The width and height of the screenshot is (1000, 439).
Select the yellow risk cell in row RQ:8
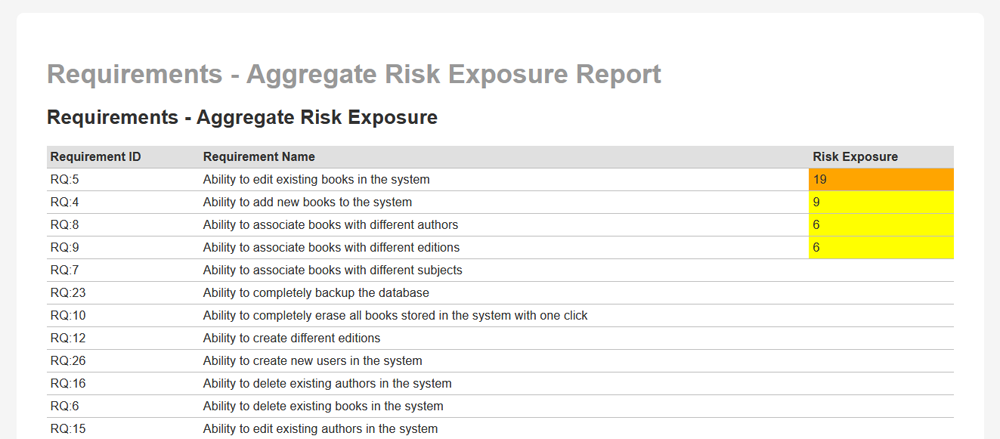pos(880,225)
